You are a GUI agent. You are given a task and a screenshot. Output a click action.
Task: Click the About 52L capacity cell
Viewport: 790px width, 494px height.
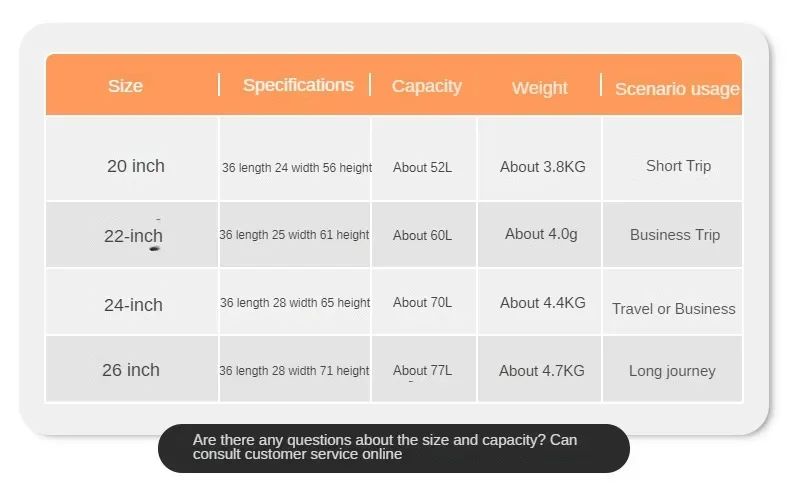[422, 168]
